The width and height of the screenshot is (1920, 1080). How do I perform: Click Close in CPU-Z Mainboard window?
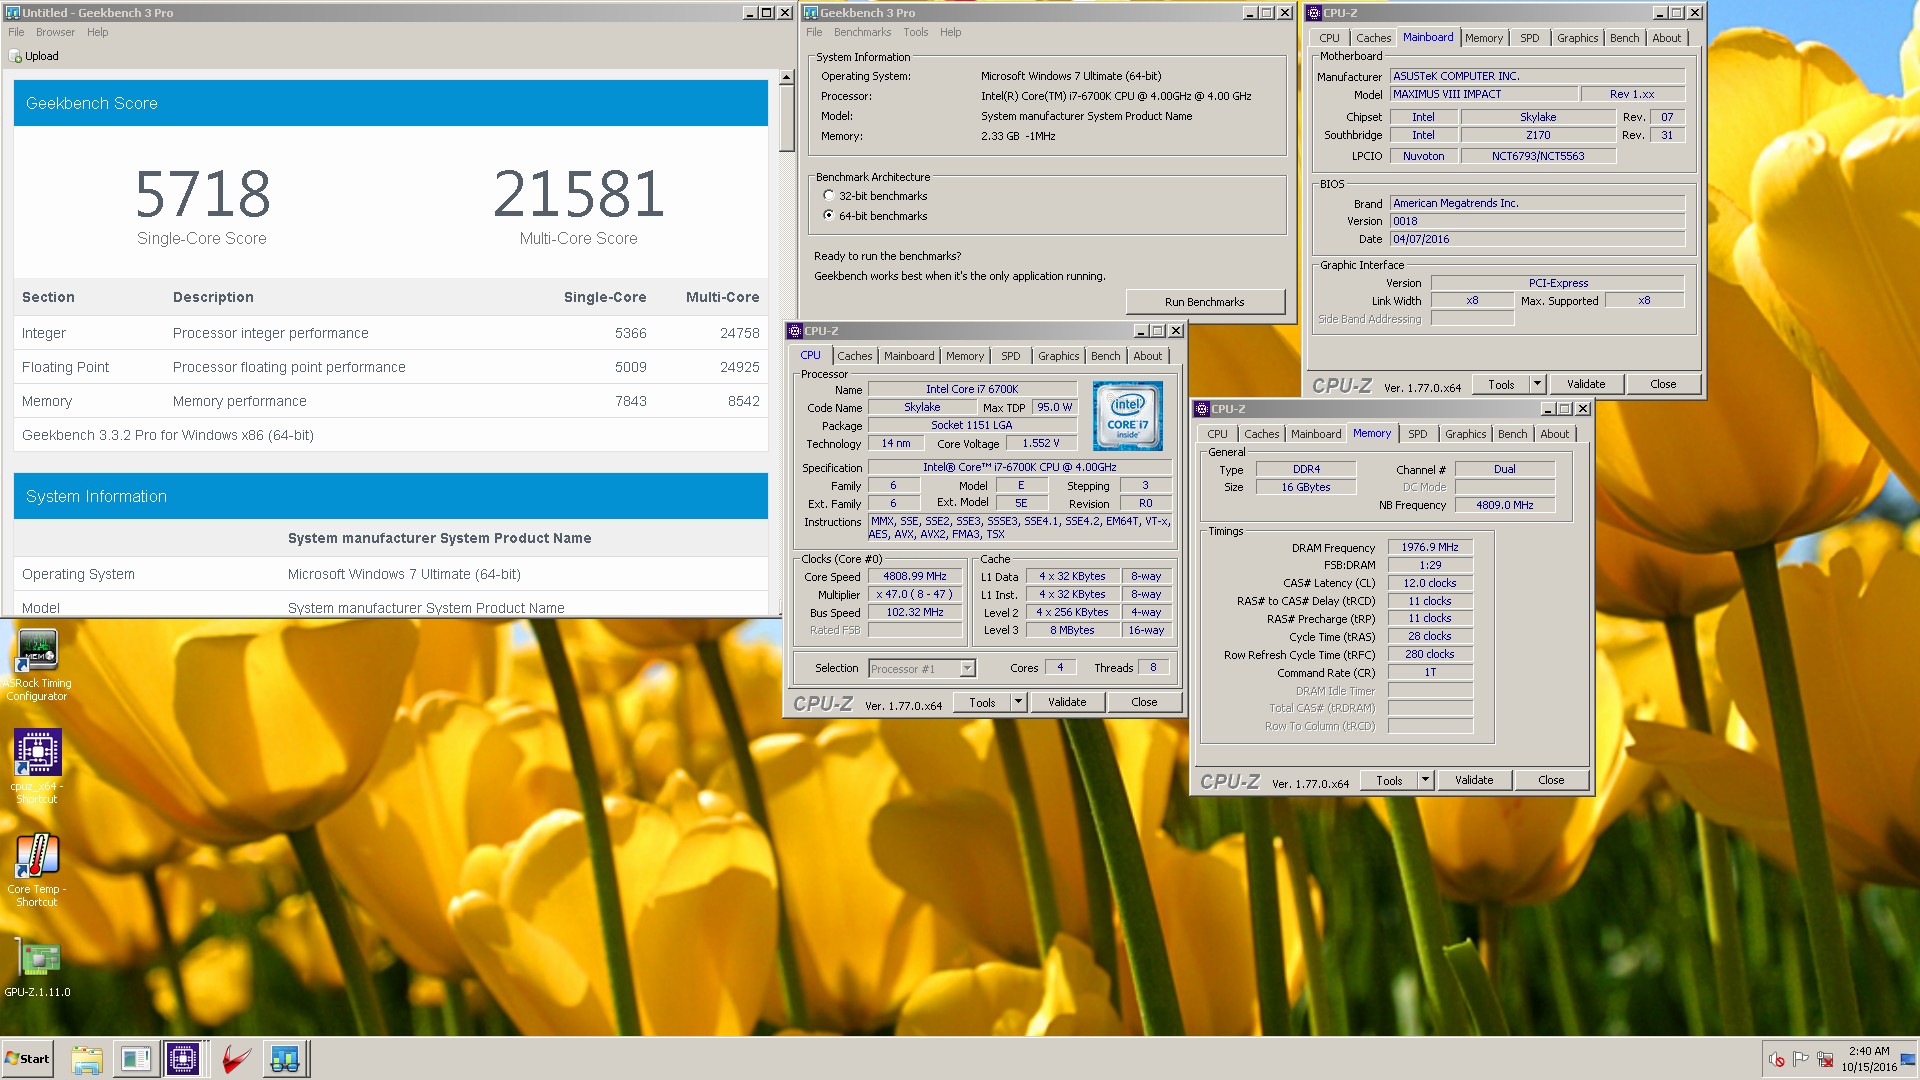(1663, 384)
